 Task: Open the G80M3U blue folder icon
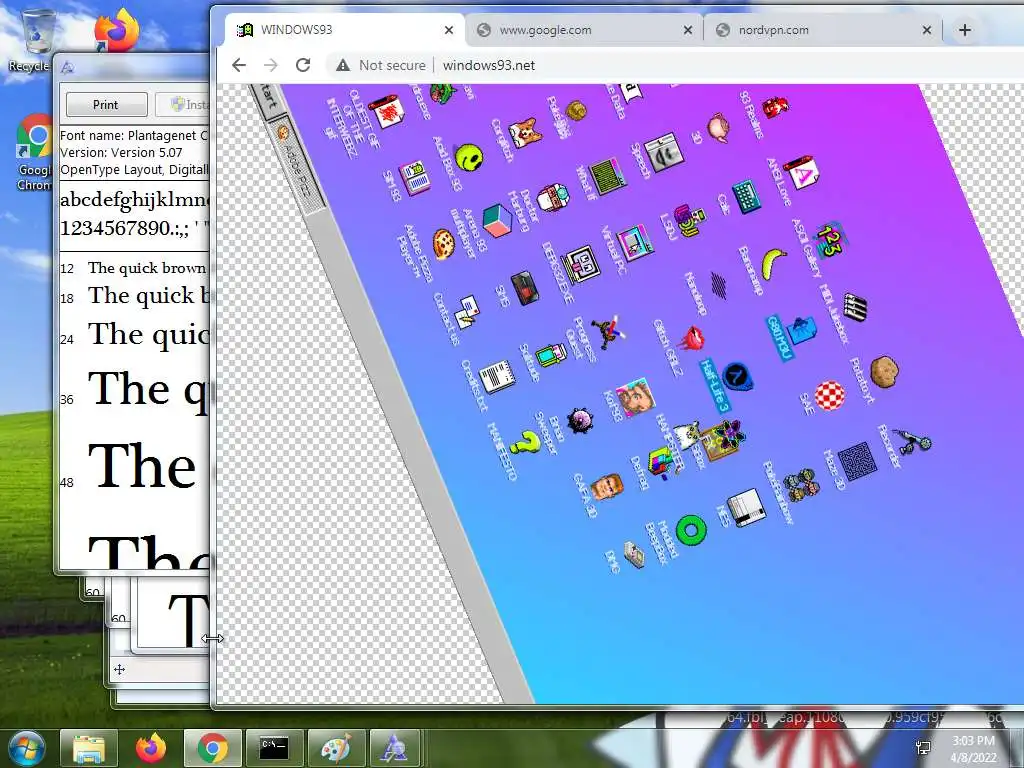801,330
